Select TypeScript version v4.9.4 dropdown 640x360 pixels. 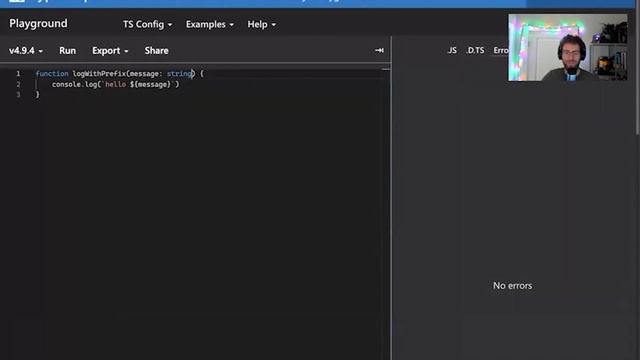(x=26, y=51)
